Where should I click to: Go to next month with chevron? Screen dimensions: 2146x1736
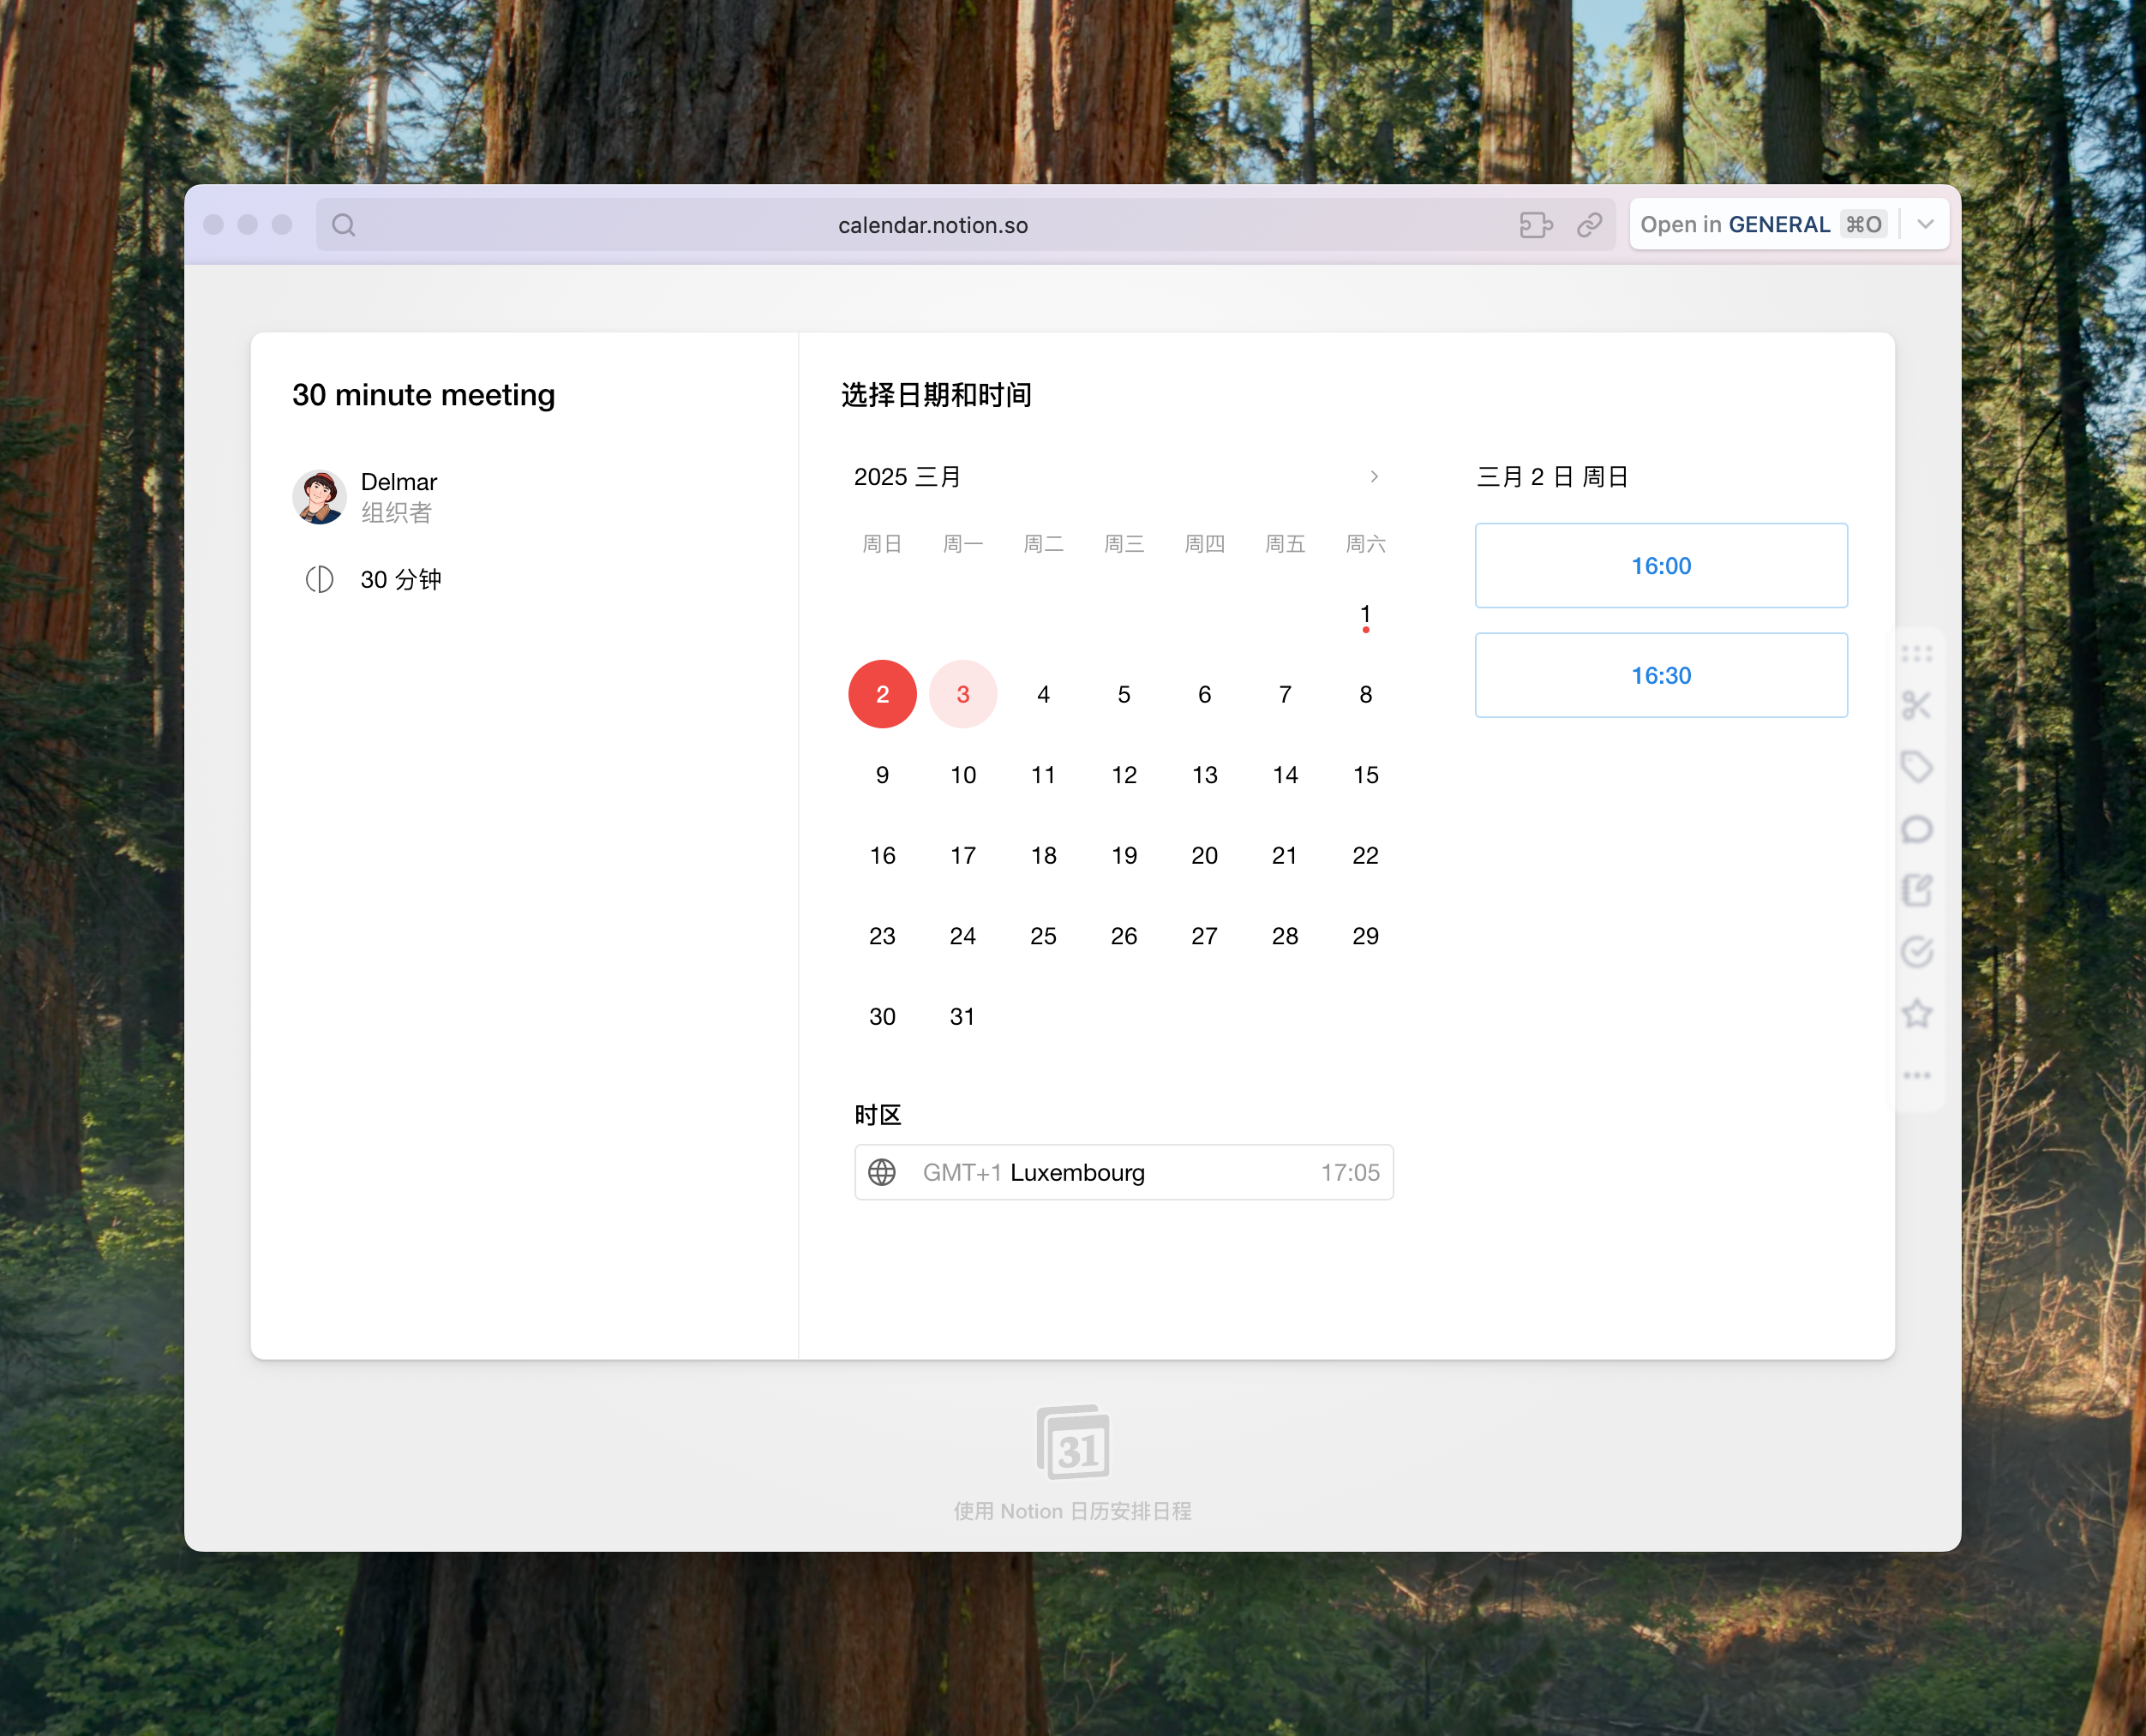coord(1374,477)
